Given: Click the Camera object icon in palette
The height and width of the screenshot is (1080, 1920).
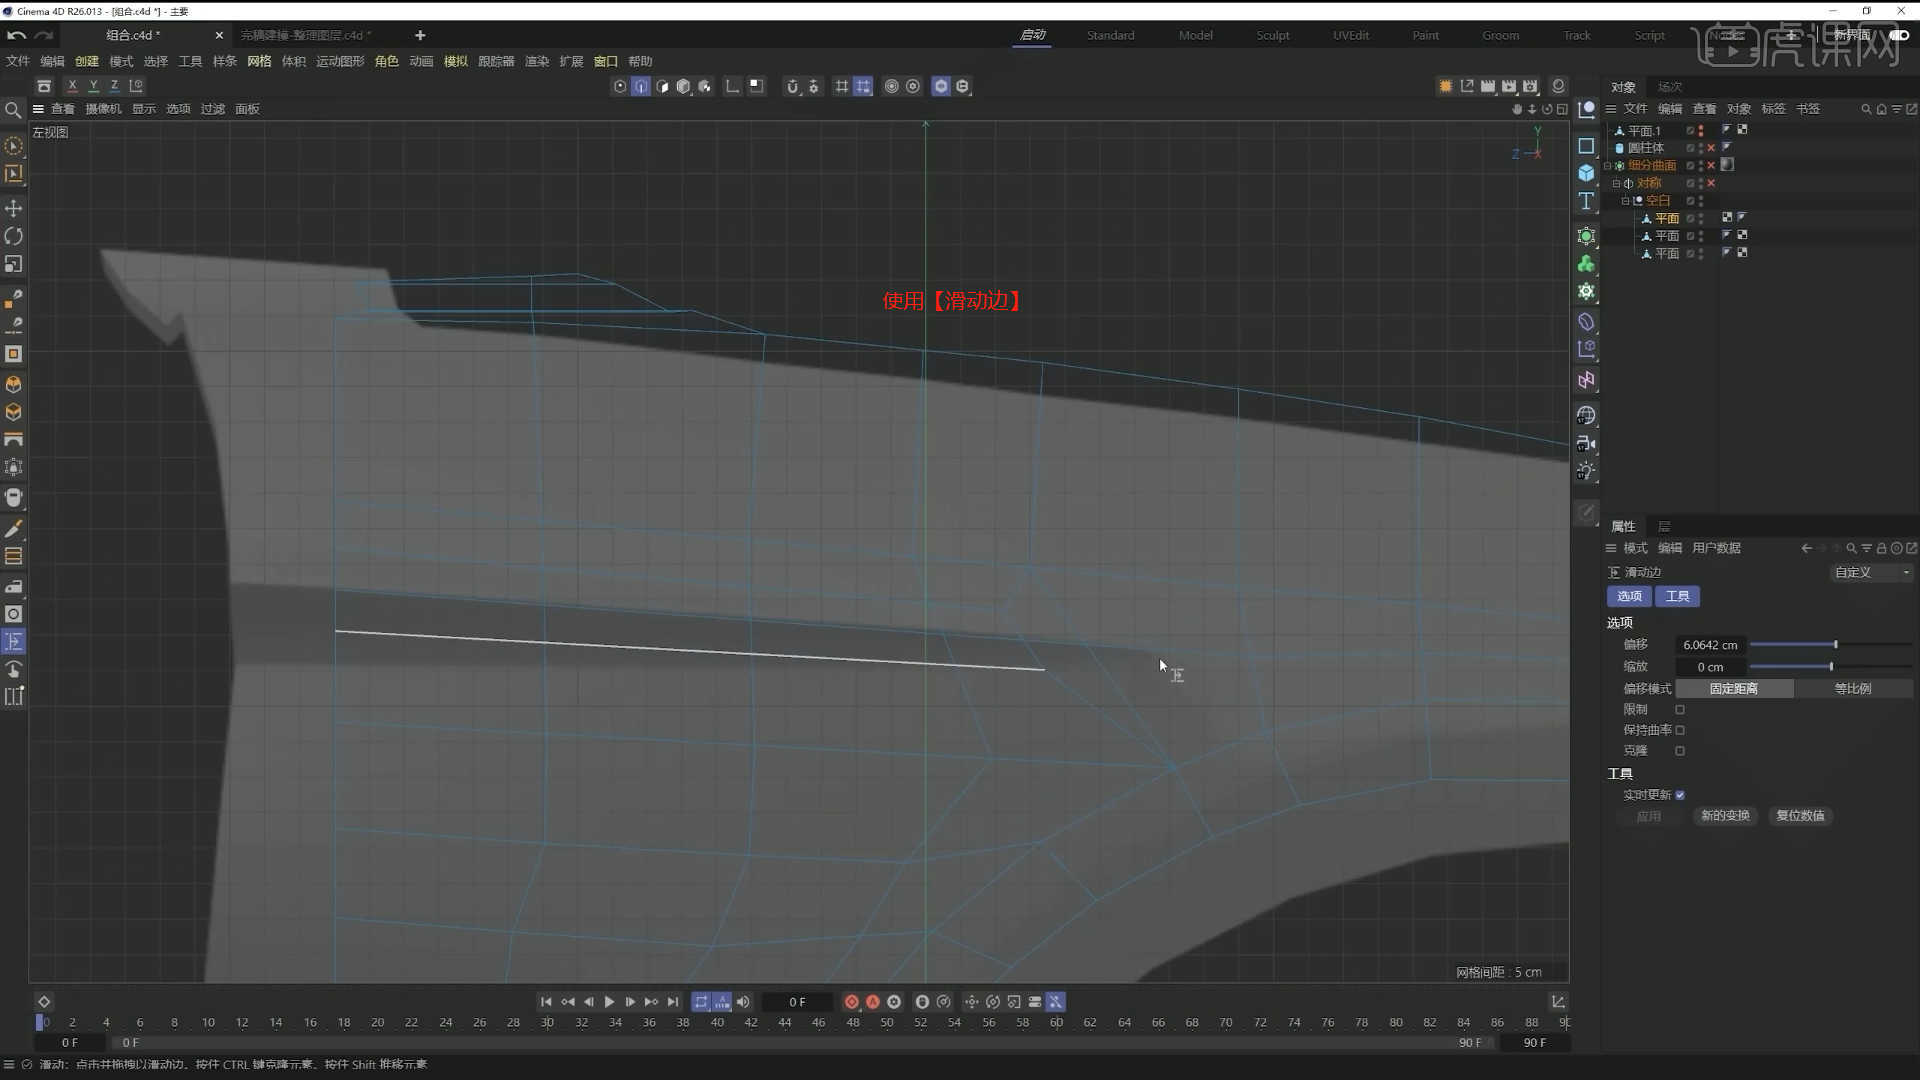Looking at the screenshot, I should pos(1586,443).
